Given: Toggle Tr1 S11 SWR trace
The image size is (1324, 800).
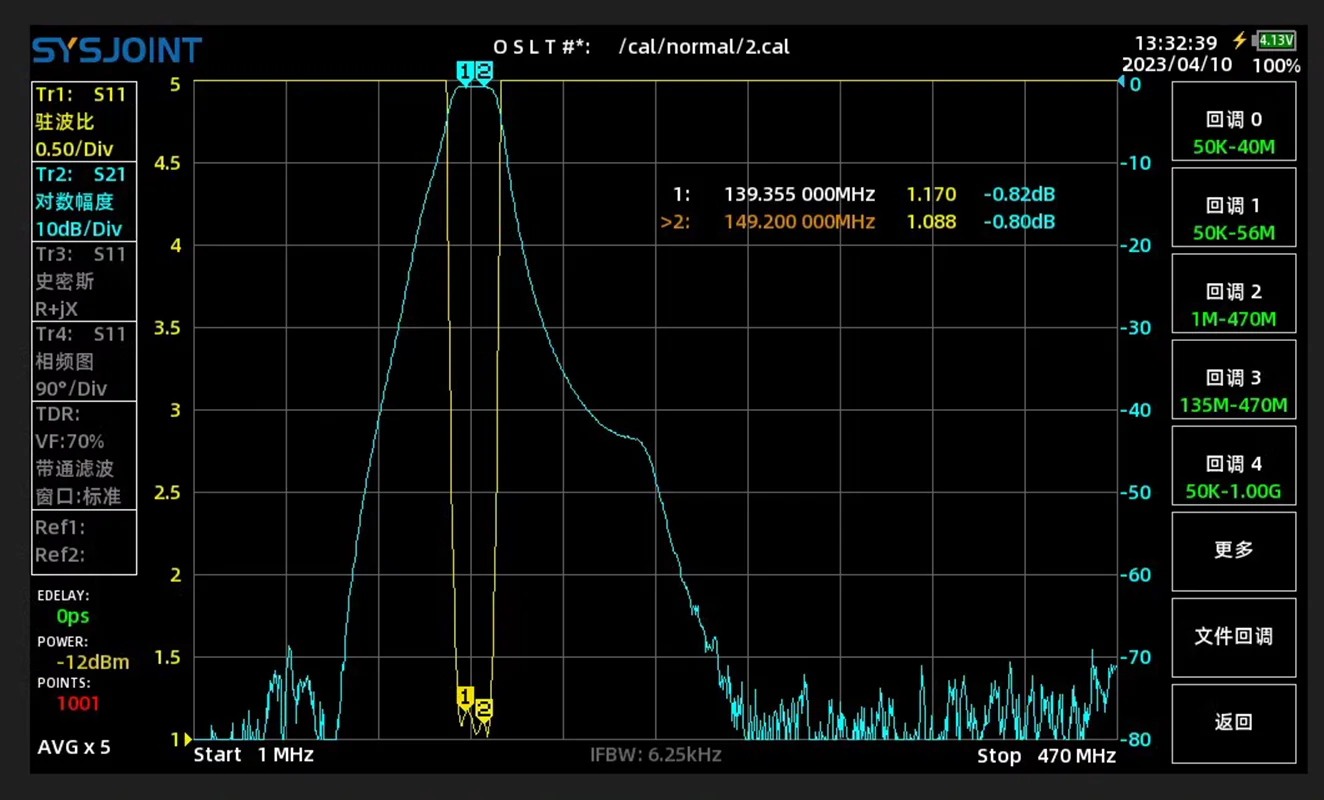Looking at the screenshot, I should (x=83, y=122).
